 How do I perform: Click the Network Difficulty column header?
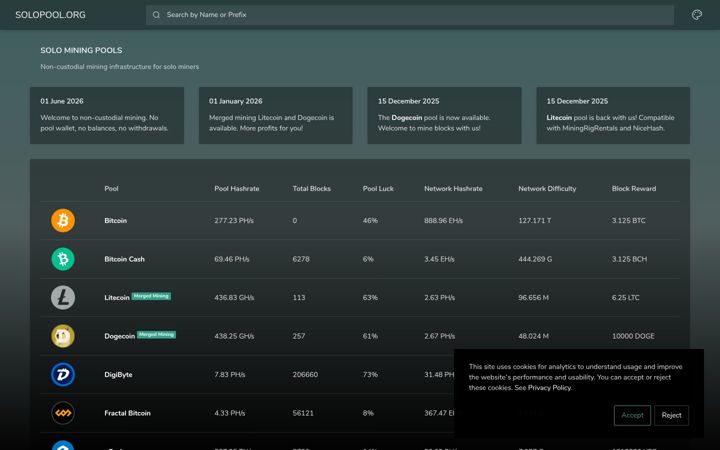point(547,189)
